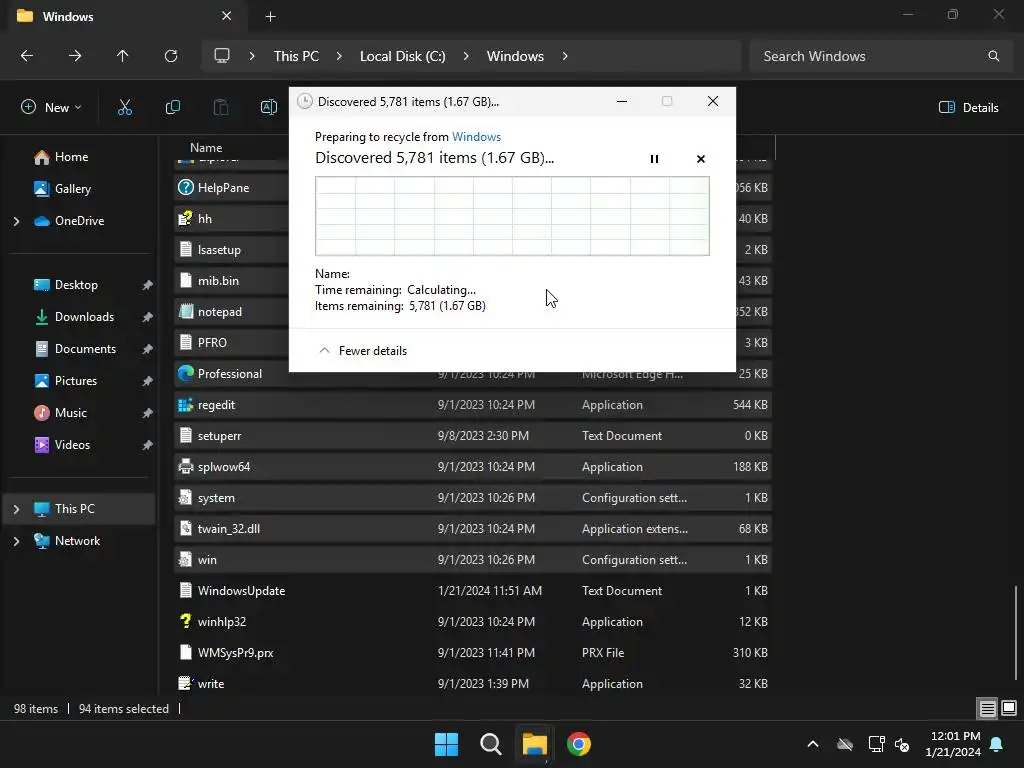1024x768 pixels.
Task: Select the Professional Edge file icon
Action: 185,374
